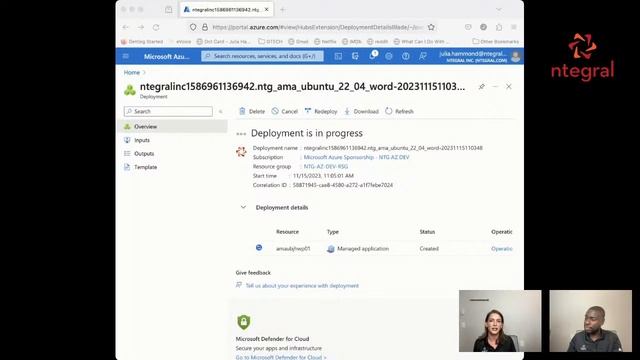Open the Directories and subscriptions filter icon
640x360 pixels.
click(x=355, y=56)
